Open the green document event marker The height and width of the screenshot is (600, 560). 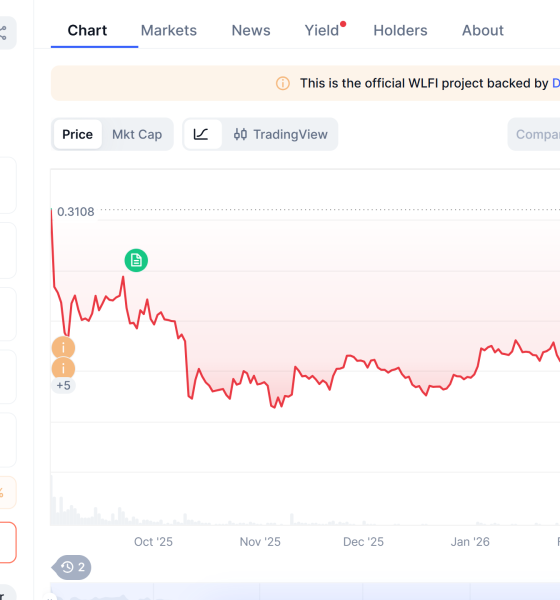[136, 261]
